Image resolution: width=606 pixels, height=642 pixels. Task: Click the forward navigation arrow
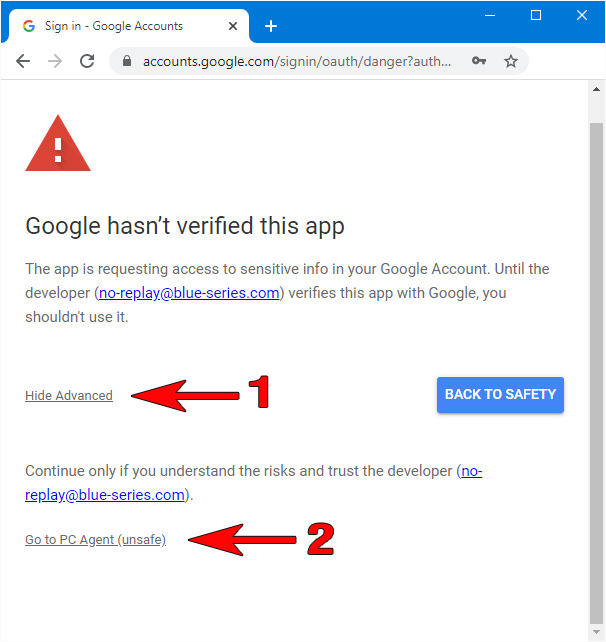55,61
